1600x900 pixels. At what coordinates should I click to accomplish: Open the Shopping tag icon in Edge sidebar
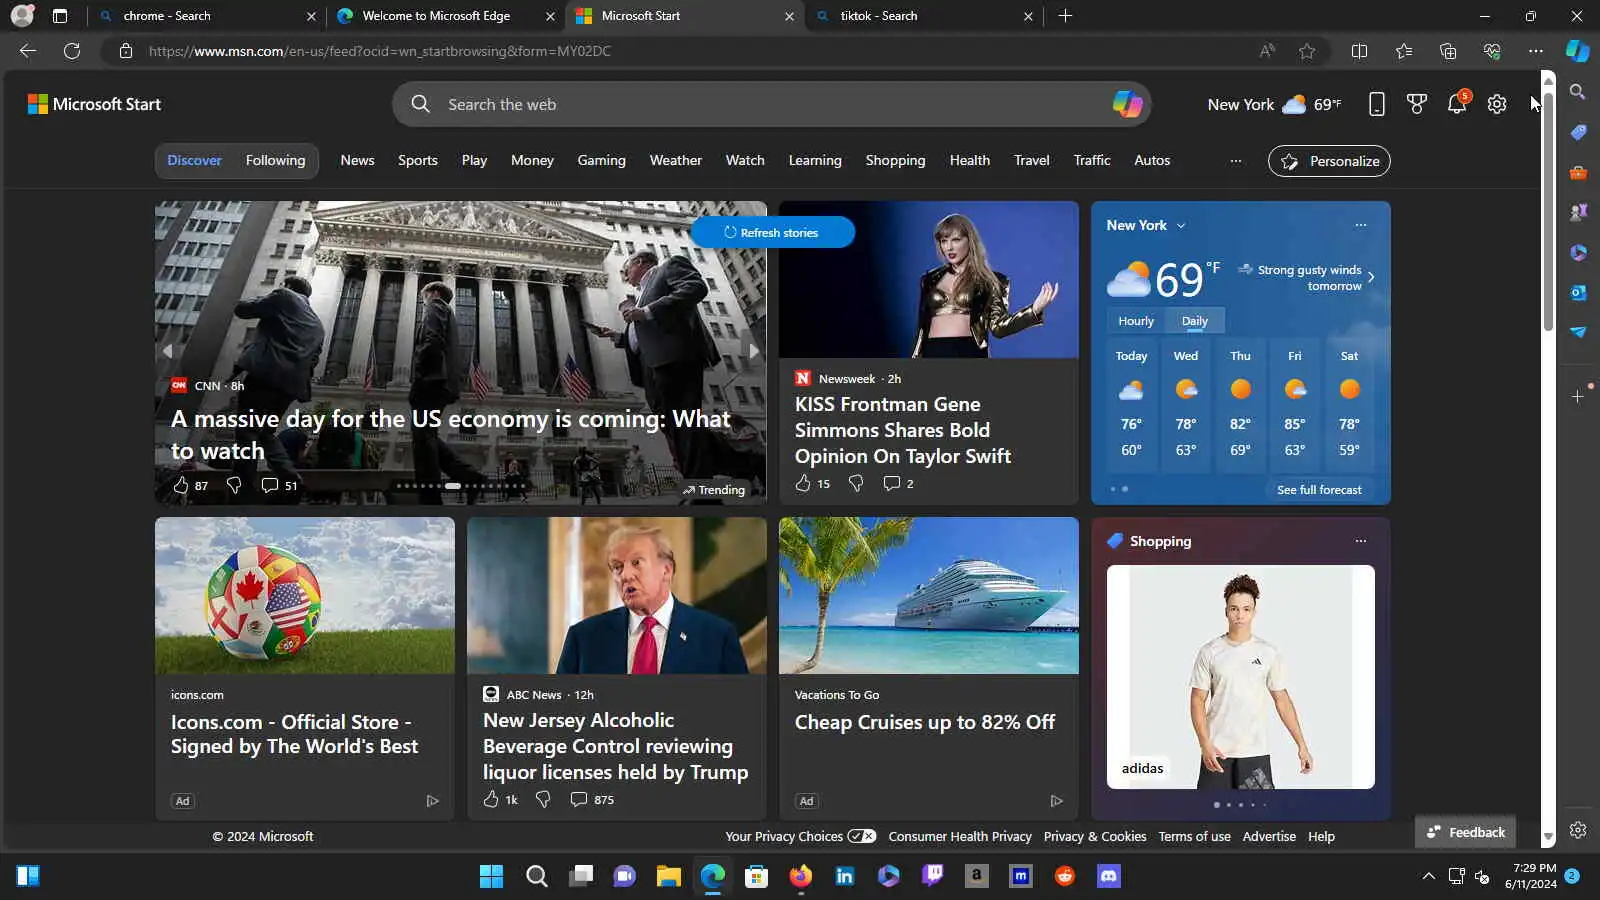[x=1578, y=132]
